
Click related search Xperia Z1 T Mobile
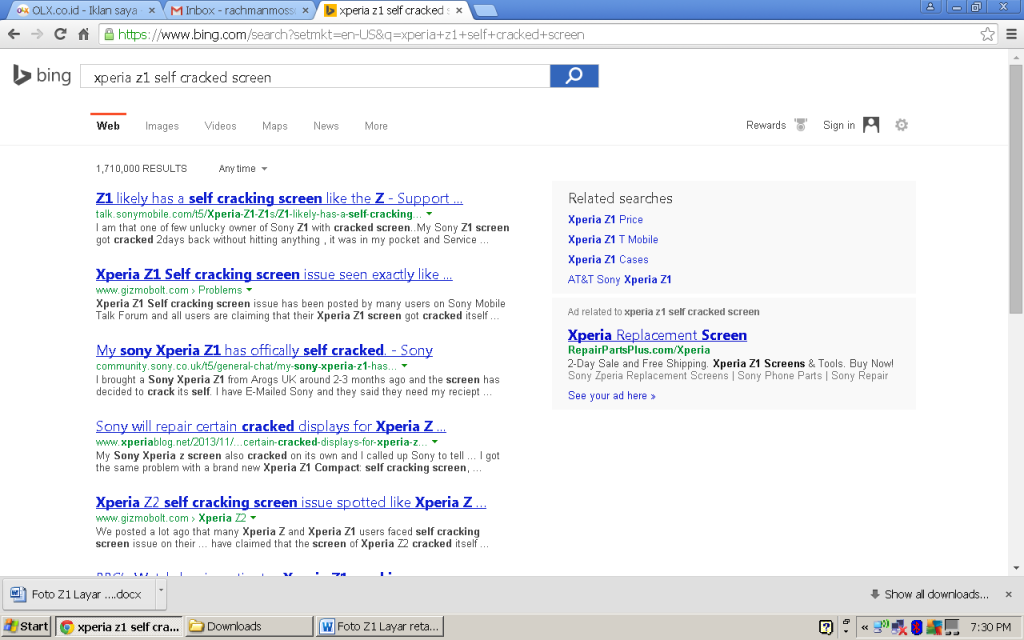pos(613,240)
